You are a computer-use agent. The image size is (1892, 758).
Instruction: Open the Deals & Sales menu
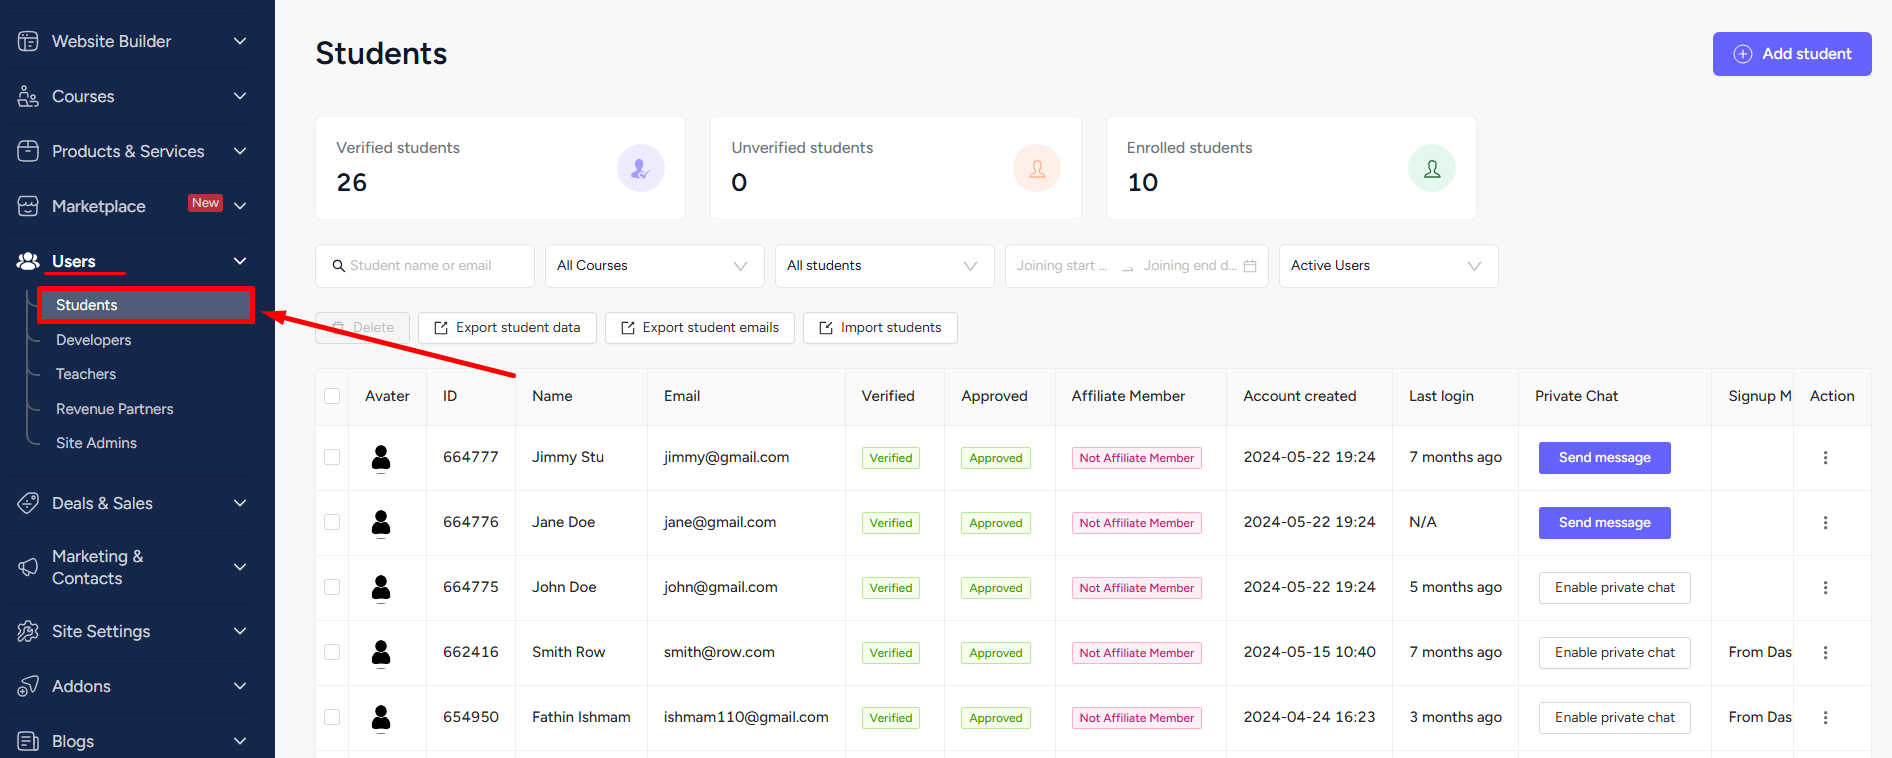coord(132,503)
